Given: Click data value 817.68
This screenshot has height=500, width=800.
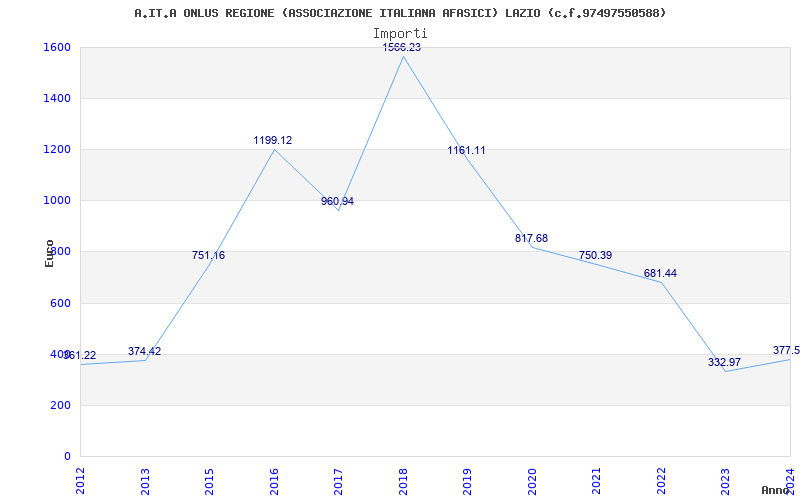Looking at the screenshot, I should tap(531, 238).
